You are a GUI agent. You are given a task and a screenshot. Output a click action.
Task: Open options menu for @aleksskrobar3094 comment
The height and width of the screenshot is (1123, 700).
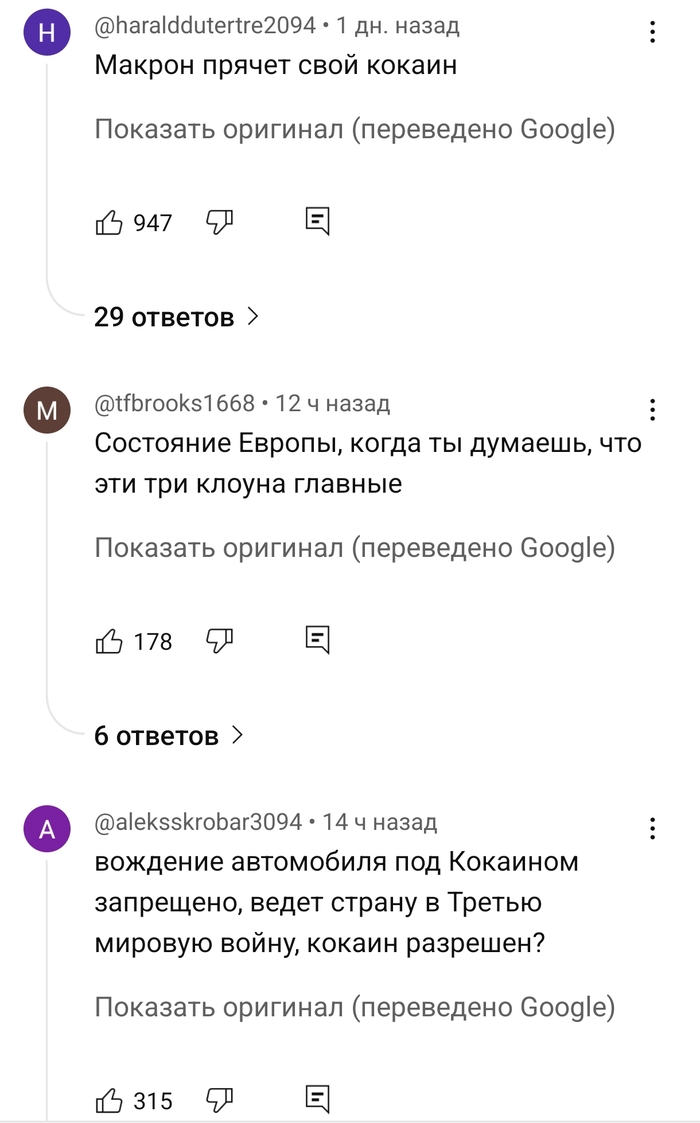[x=652, y=828]
